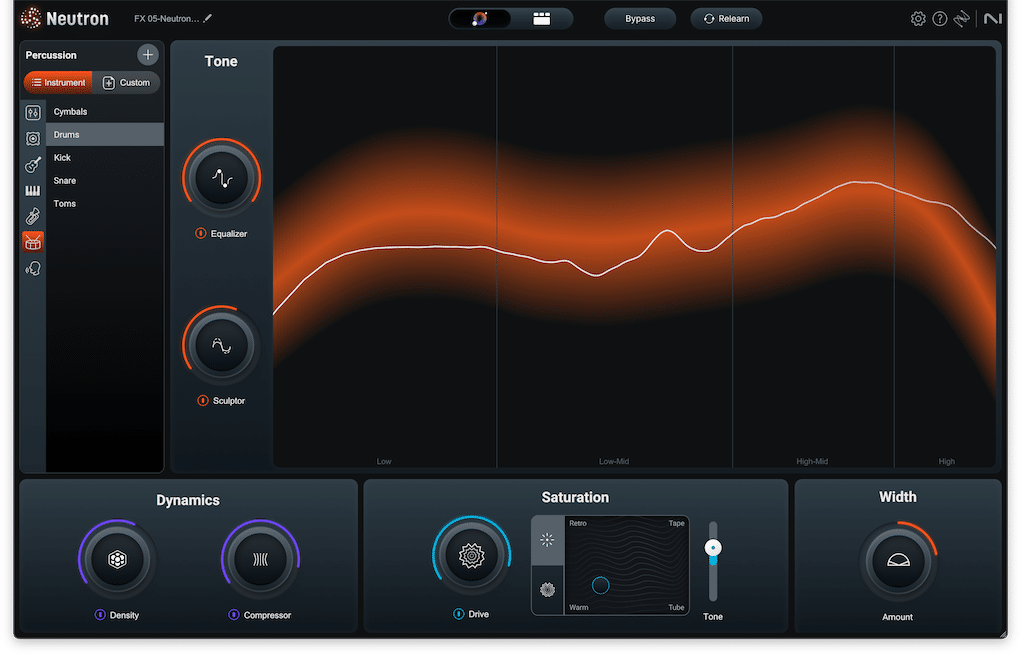The image size is (1024, 658).
Task: Click the Tone section title
Action: tap(221, 61)
